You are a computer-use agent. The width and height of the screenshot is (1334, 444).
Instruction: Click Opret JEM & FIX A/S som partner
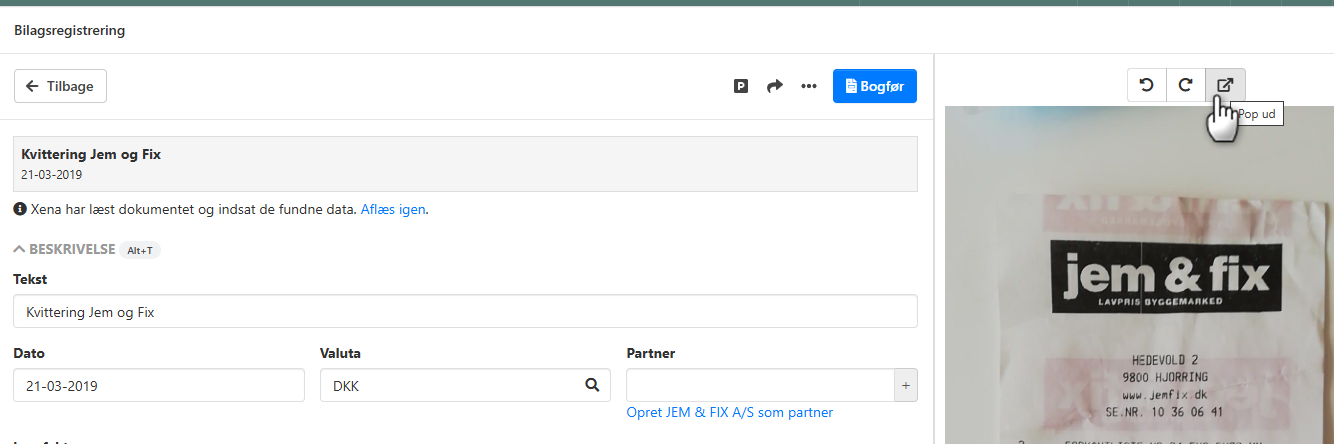pos(729,413)
